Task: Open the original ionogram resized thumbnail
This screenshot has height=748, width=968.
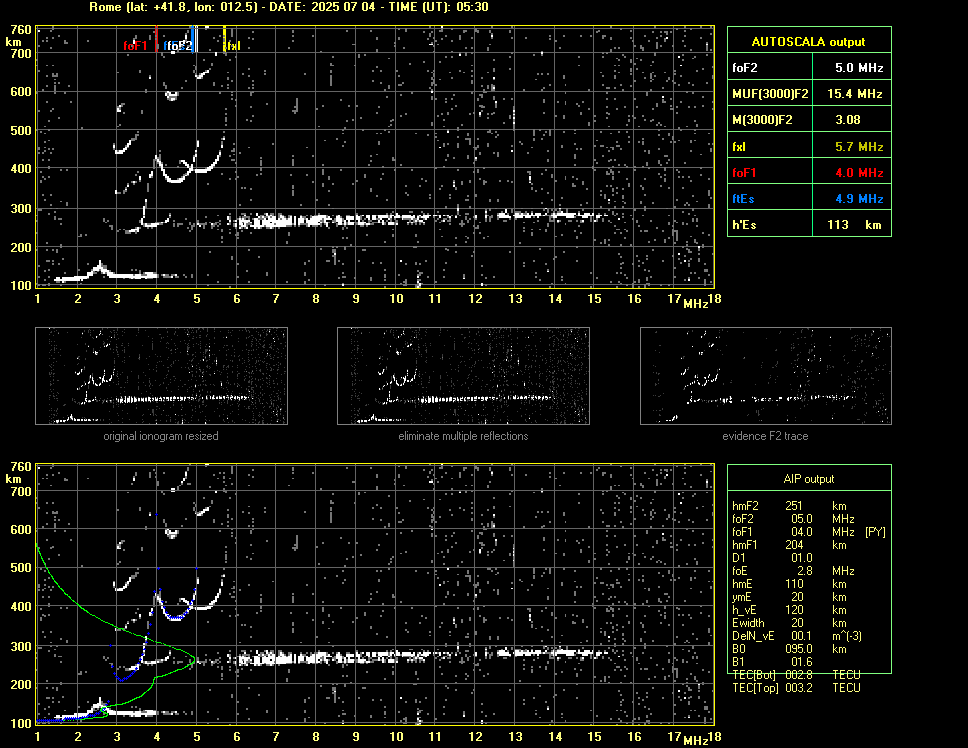Action: [x=161, y=376]
